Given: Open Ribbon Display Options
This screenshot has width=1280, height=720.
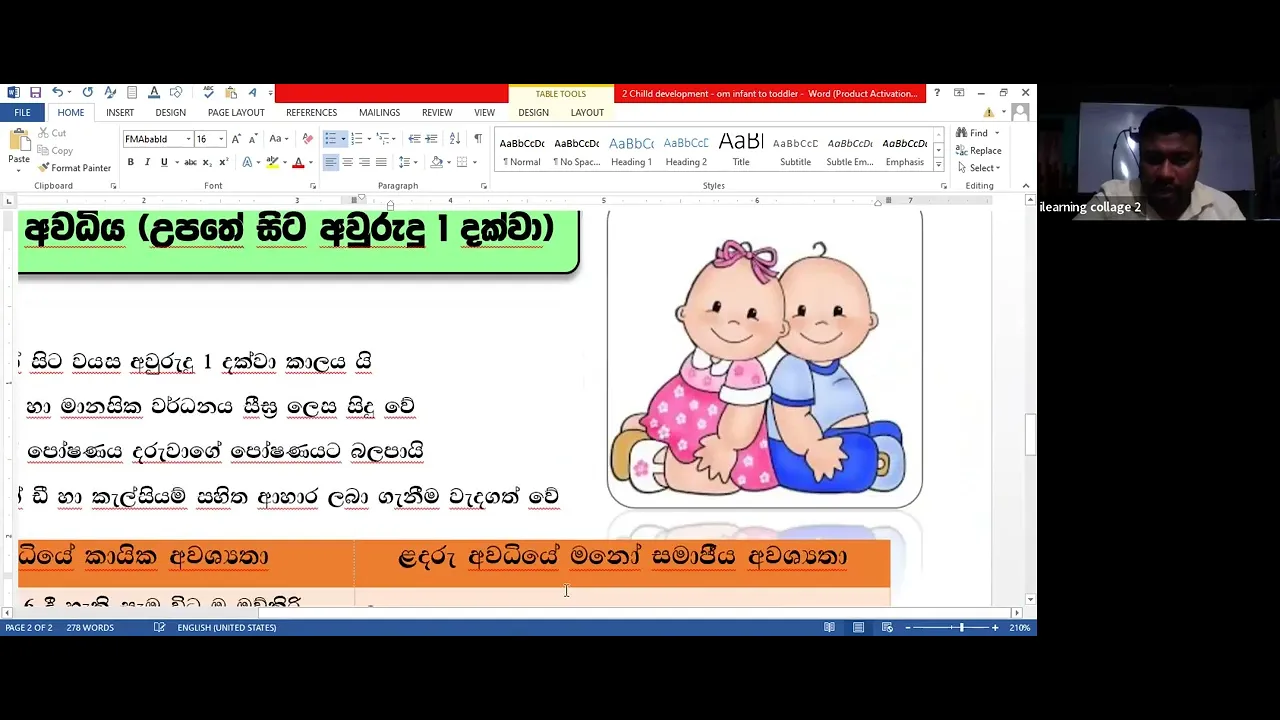Looking at the screenshot, I should point(959,93).
